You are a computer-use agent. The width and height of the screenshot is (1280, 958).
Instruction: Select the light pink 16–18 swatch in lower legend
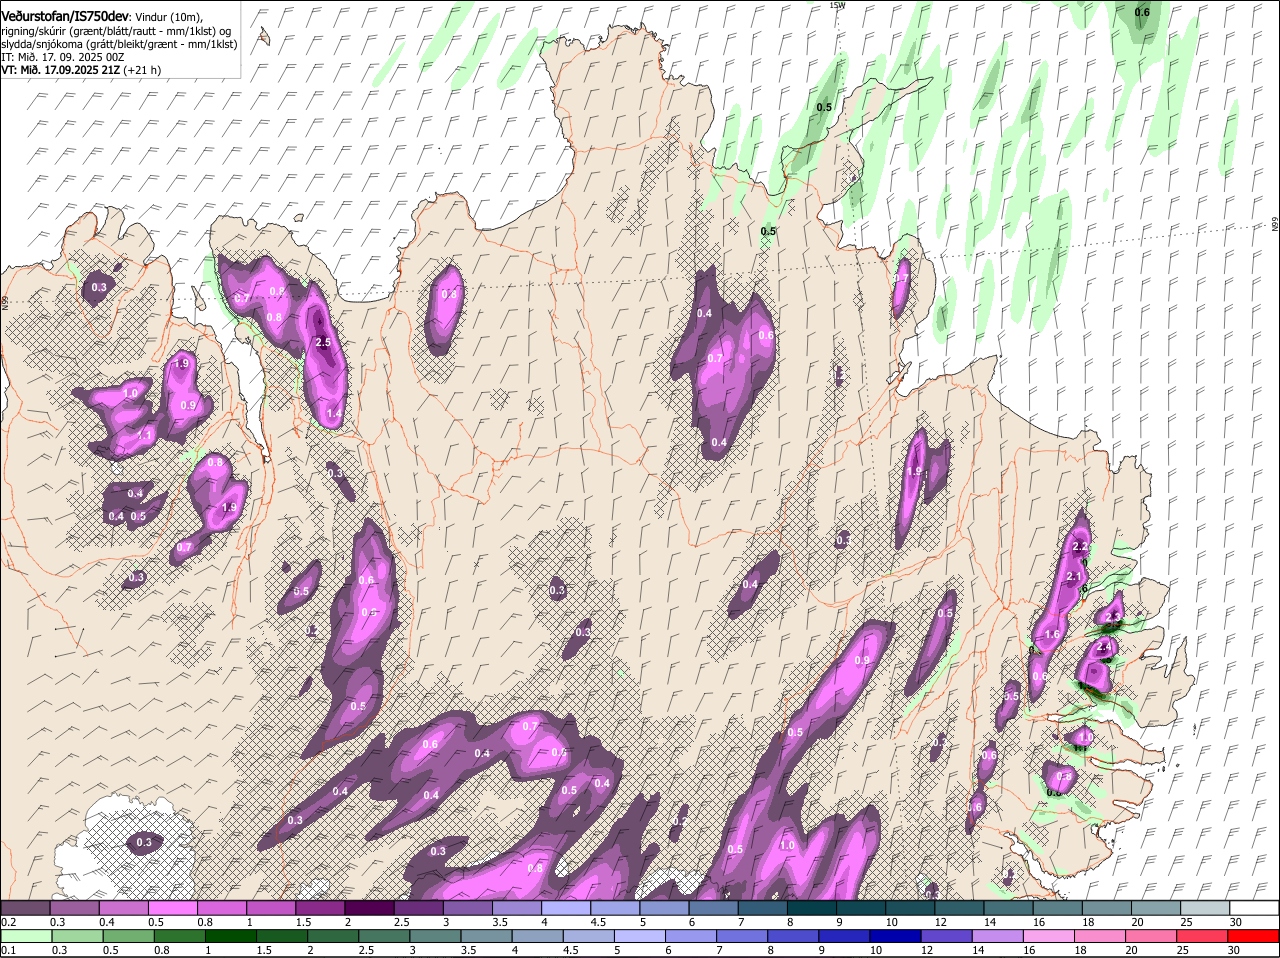click(1051, 937)
